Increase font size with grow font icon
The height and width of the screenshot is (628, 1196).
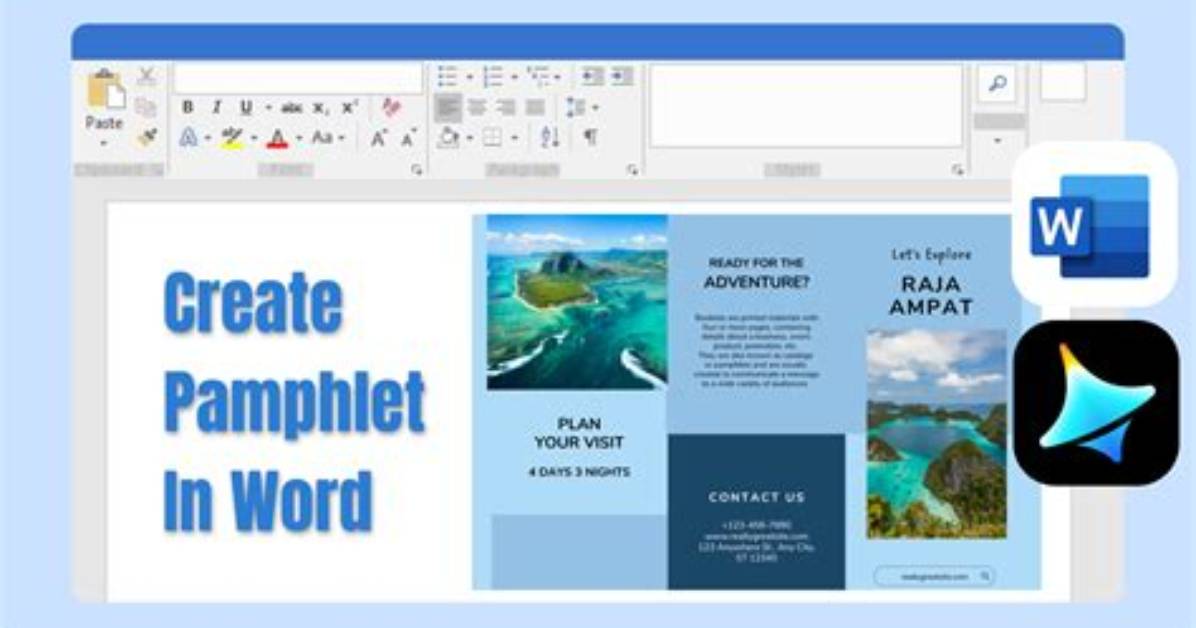(x=379, y=138)
